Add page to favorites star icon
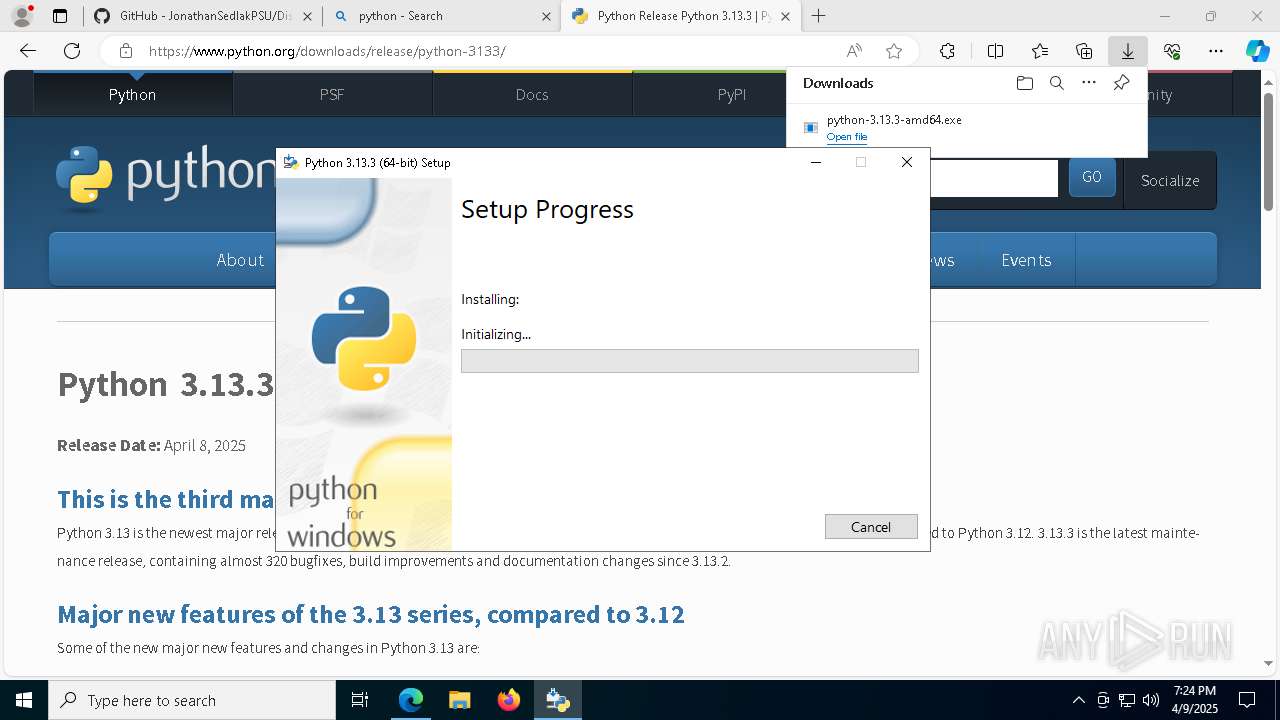The height and width of the screenshot is (720, 1280). coord(894,51)
